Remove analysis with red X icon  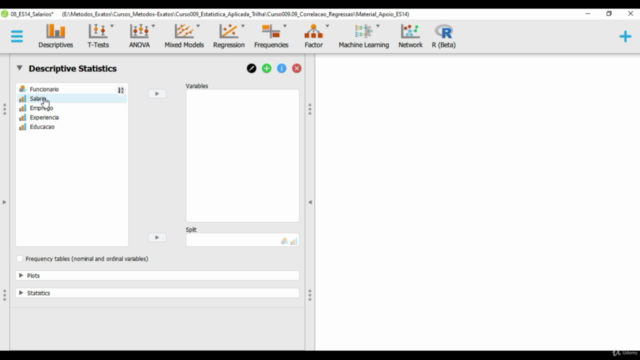pyautogui.click(x=297, y=68)
